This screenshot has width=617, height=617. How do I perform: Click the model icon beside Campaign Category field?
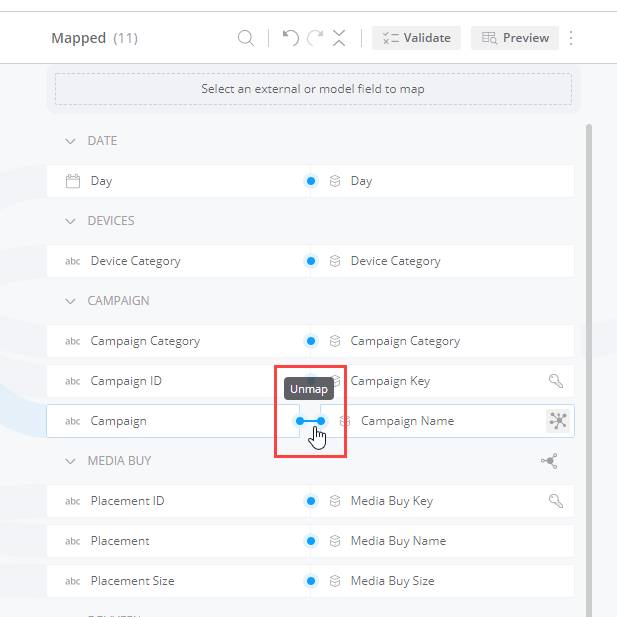coord(335,341)
